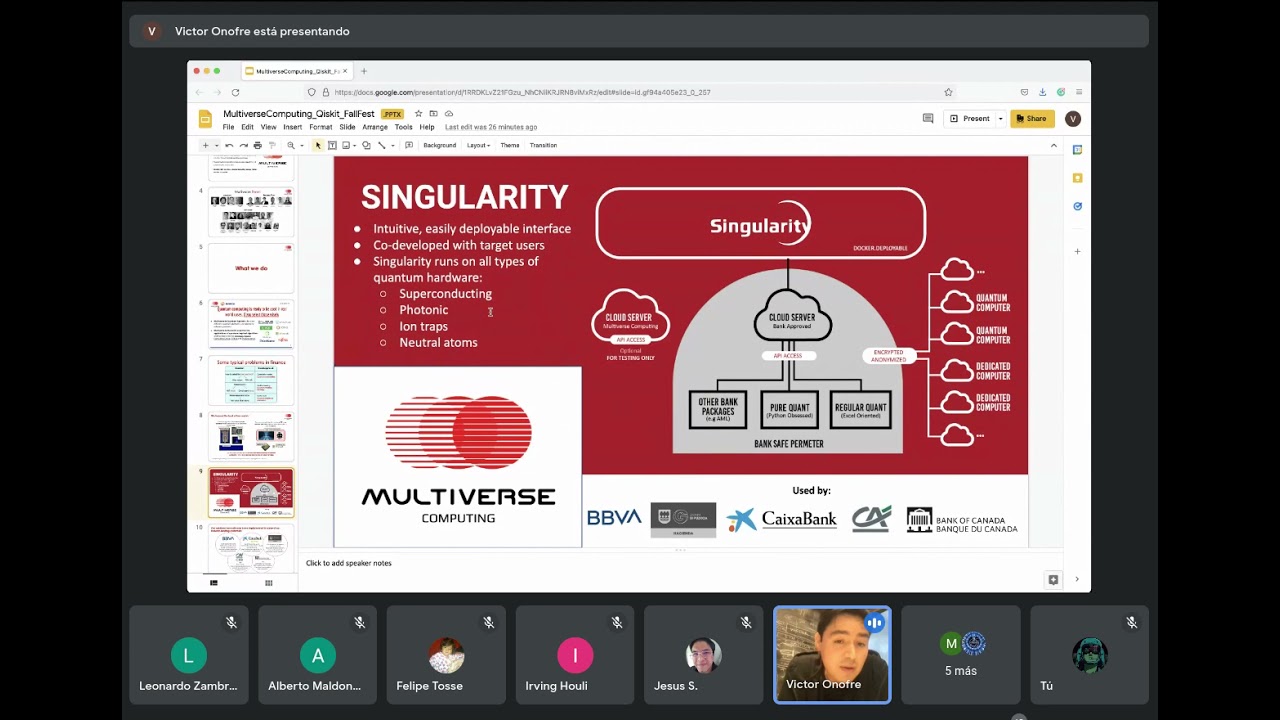Select the Line tool

[x=381, y=145]
